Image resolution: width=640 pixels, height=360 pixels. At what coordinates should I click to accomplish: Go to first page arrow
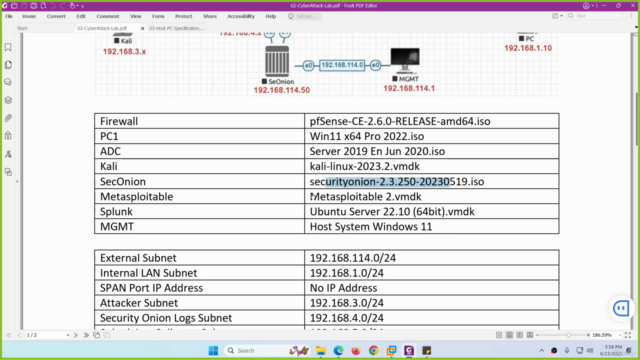click(x=9, y=335)
